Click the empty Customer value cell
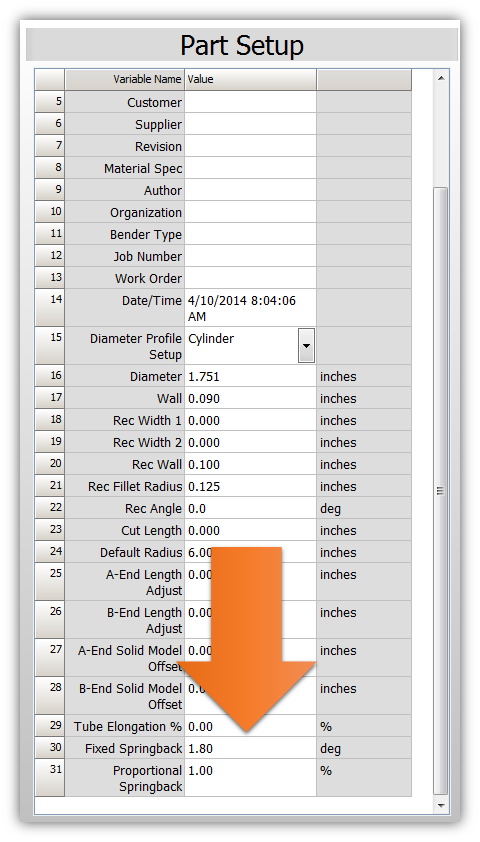Screen dimensions: 480x842 point(250,102)
